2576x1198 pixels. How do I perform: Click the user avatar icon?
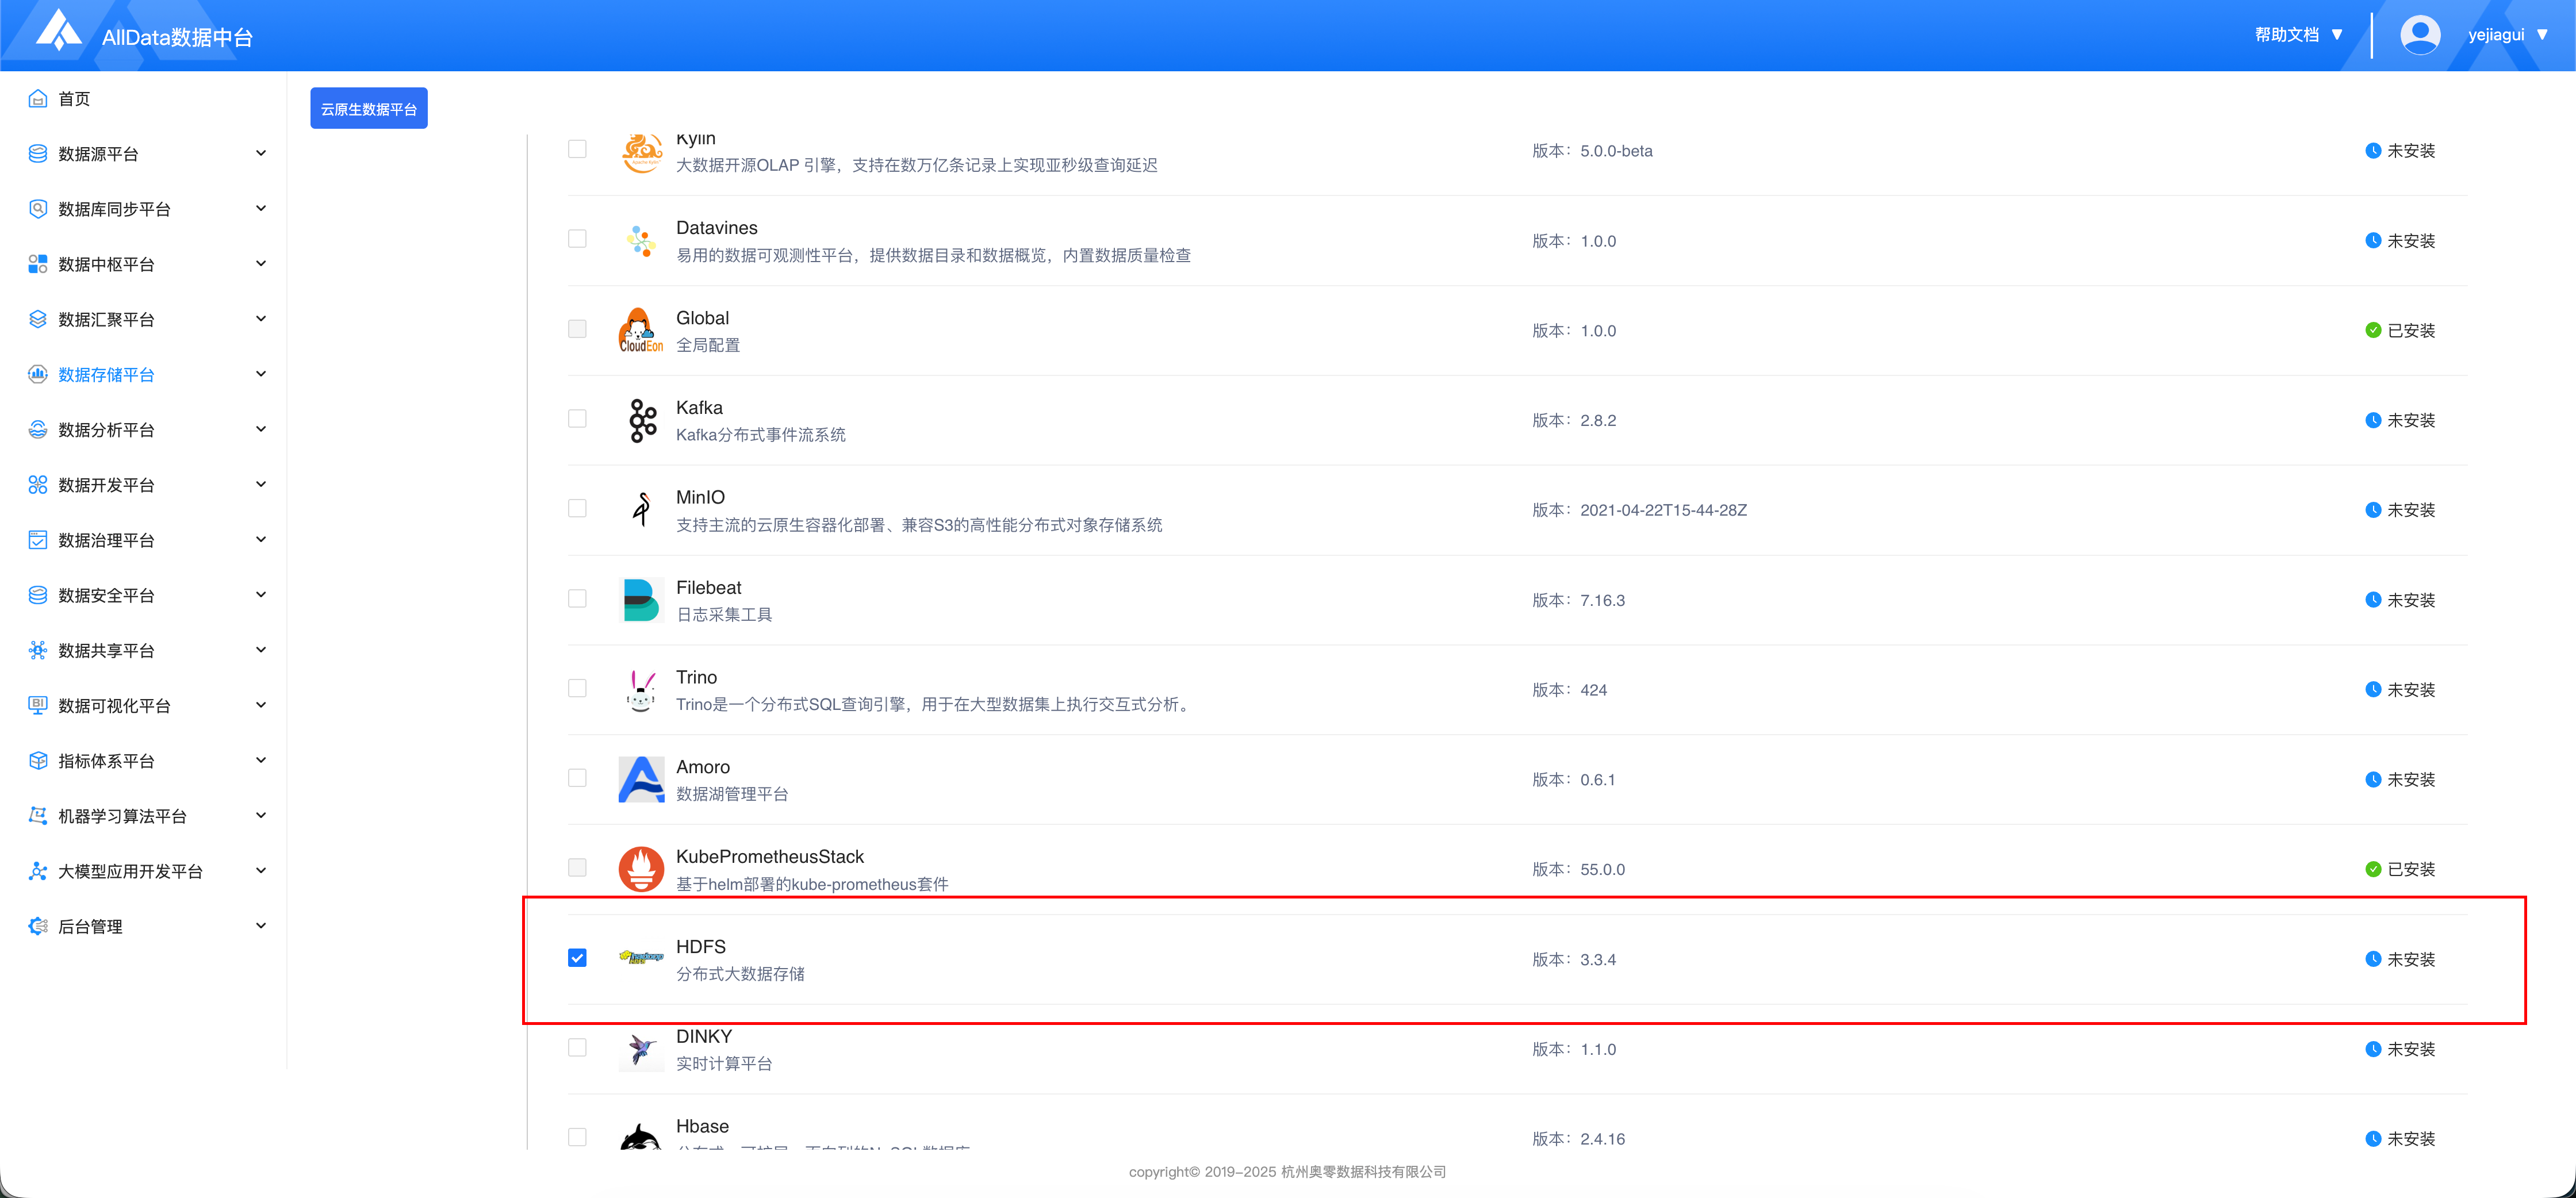pyautogui.click(x=2419, y=35)
